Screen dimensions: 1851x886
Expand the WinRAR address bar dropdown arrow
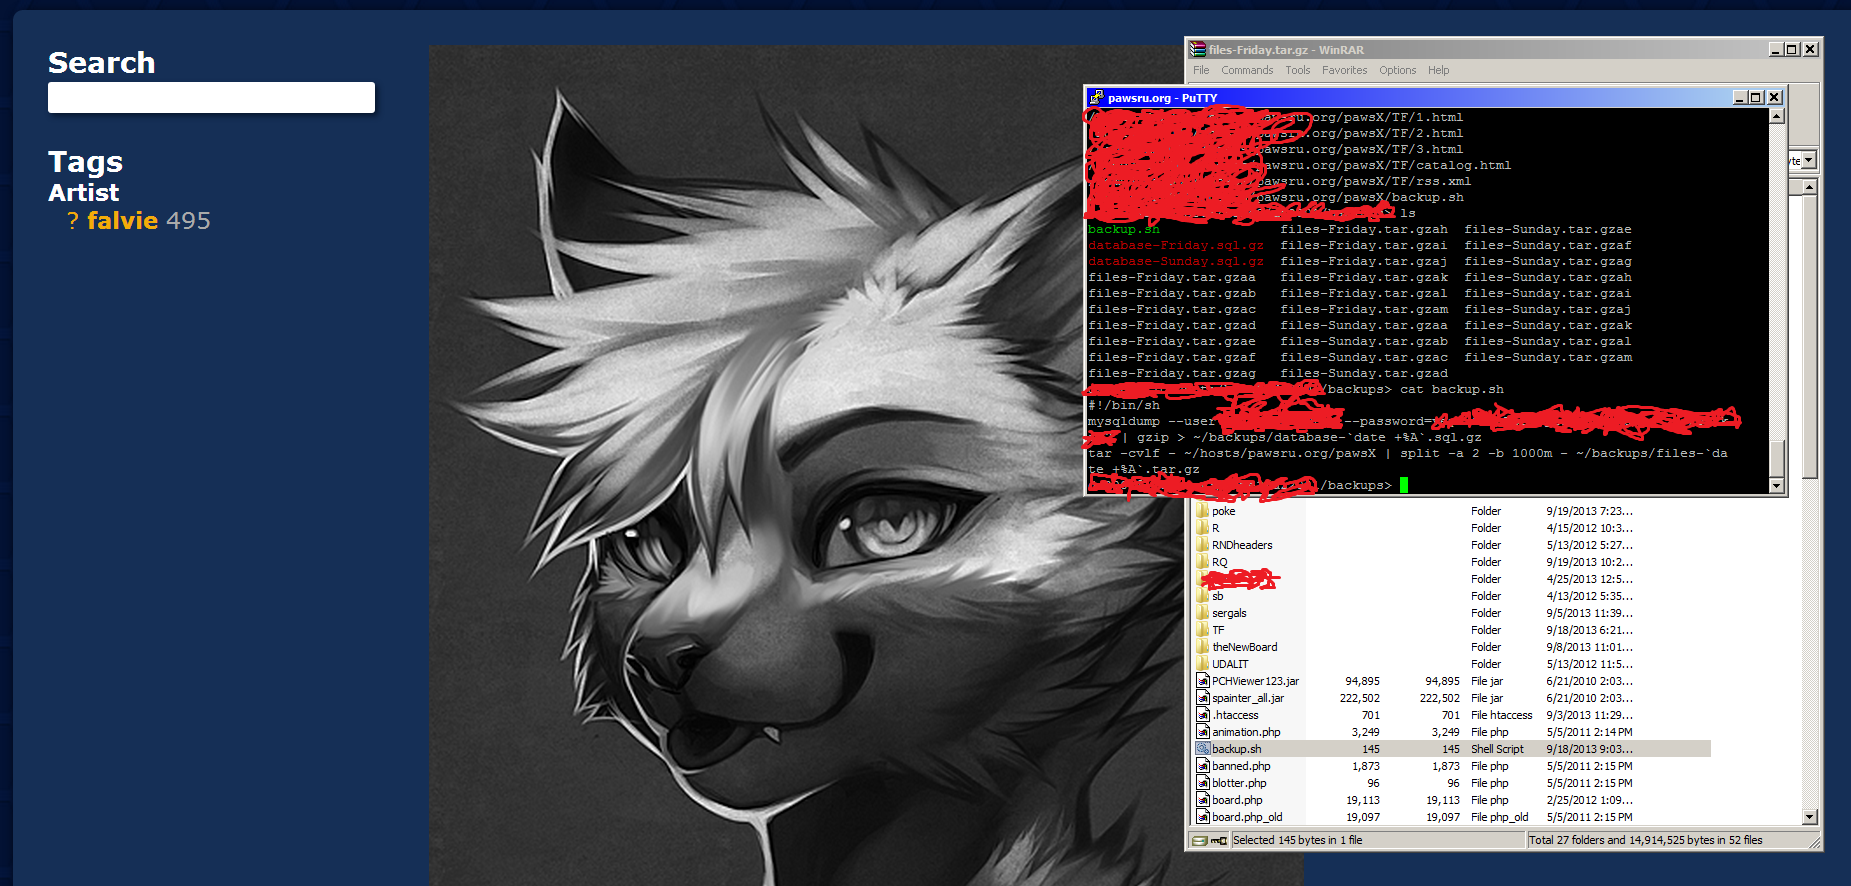pos(1809,160)
